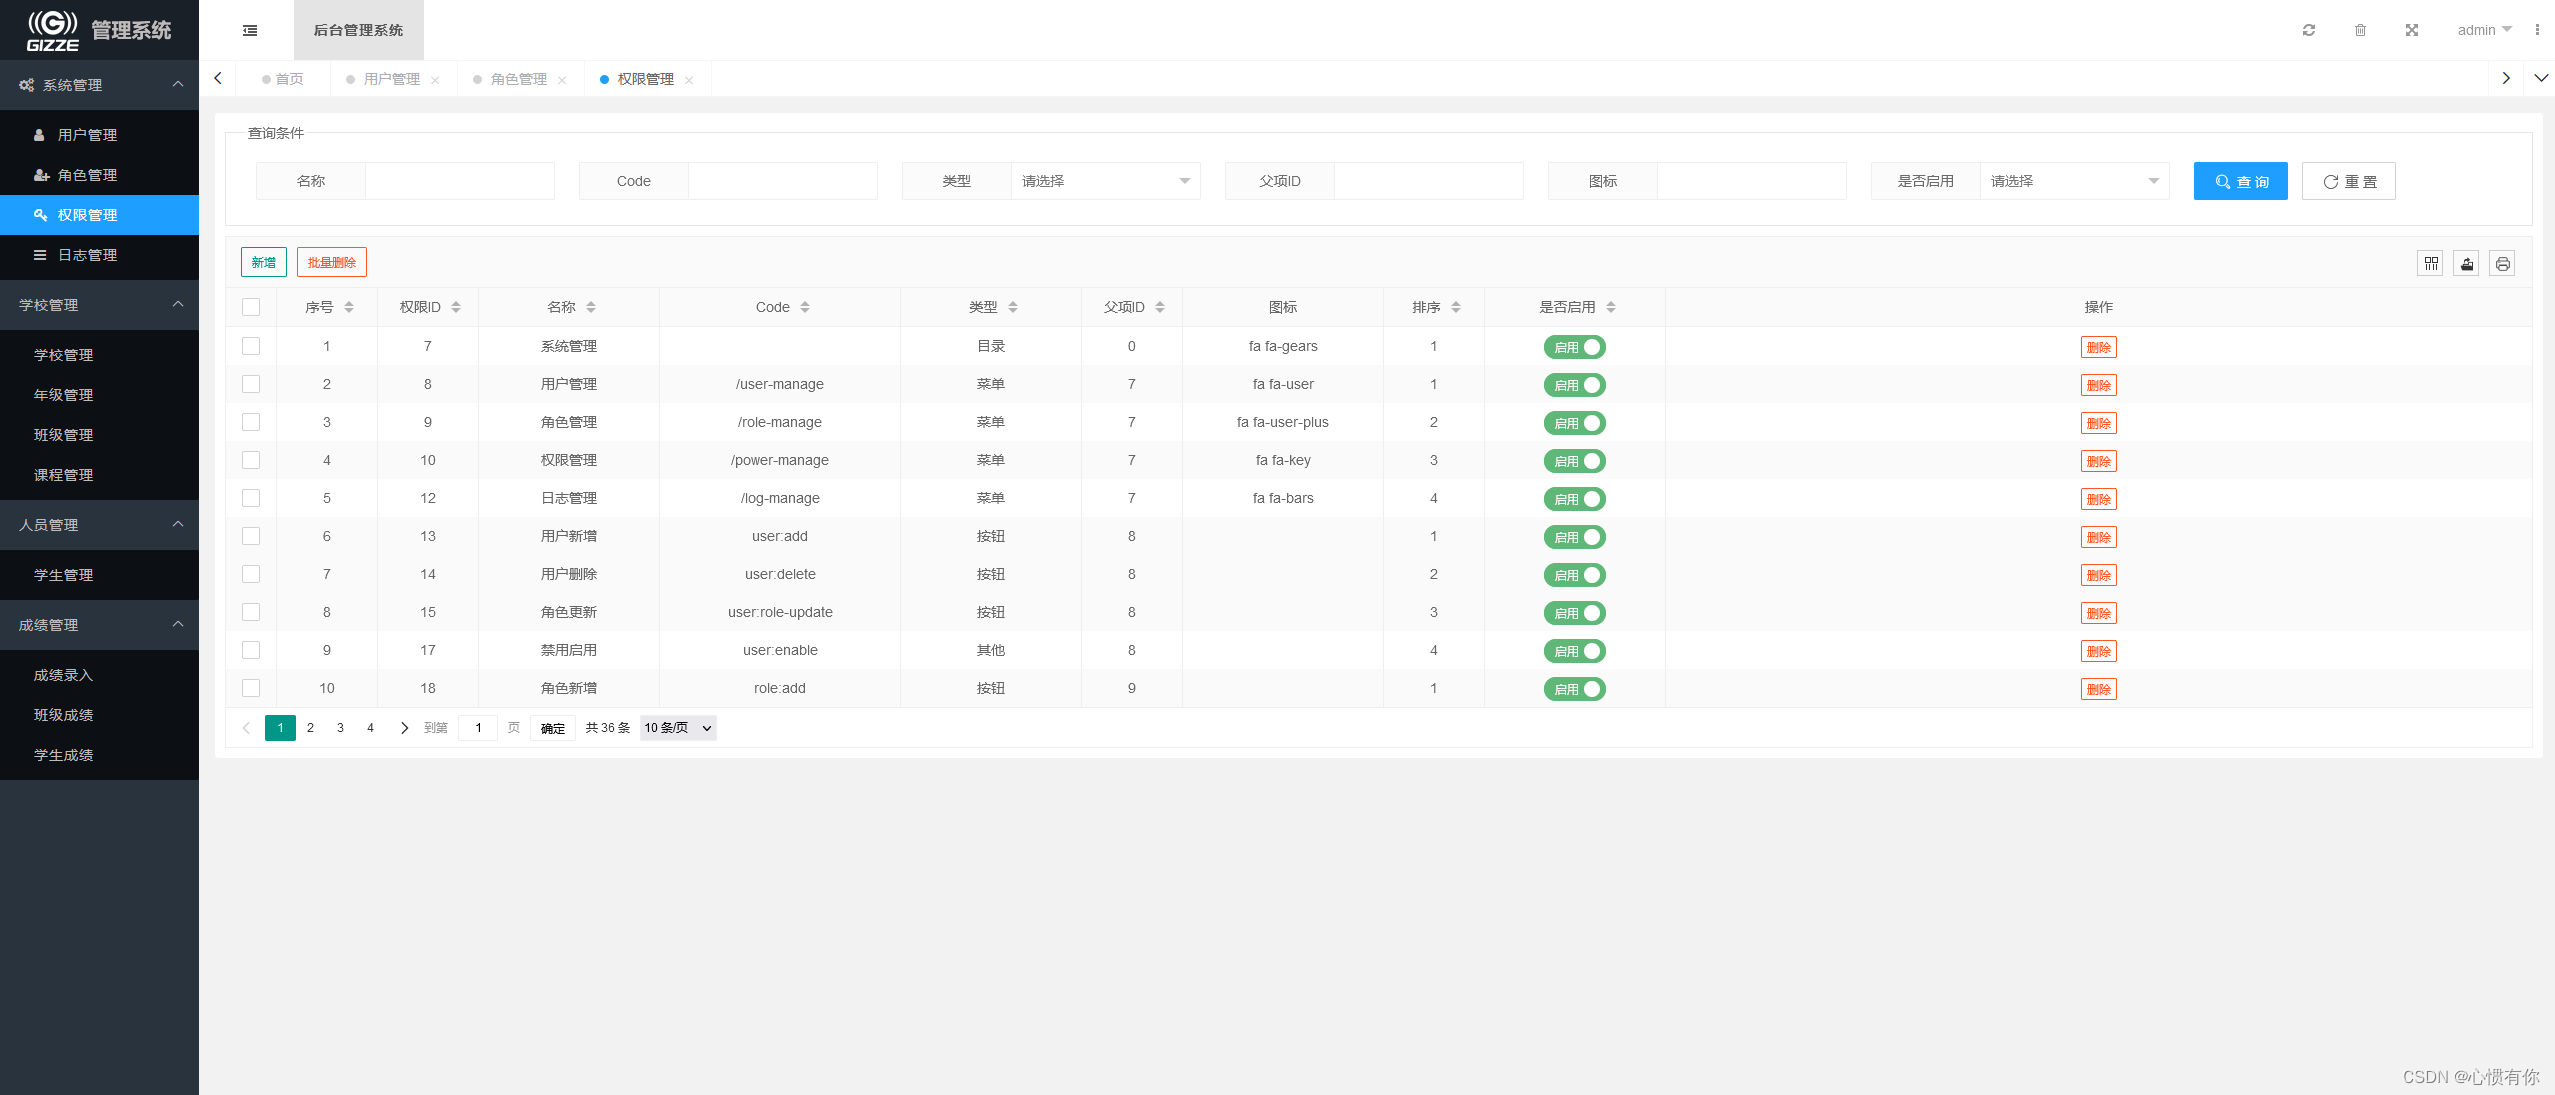Tick the checkbox for the 日志管理 row
The width and height of the screenshot is (2555, 1095).
(x=251, y=498)
